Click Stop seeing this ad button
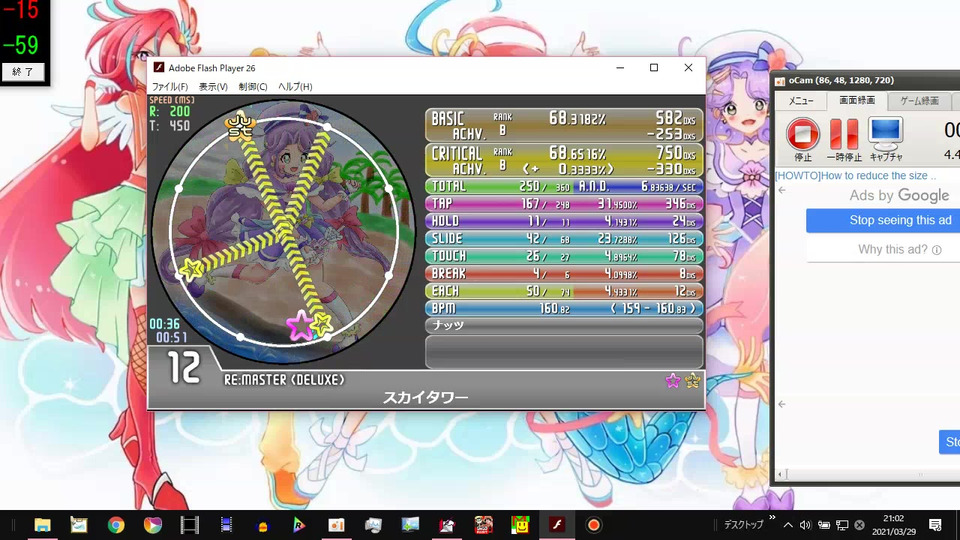The width and height of the screenshot is (960, 540). (883, 220)
